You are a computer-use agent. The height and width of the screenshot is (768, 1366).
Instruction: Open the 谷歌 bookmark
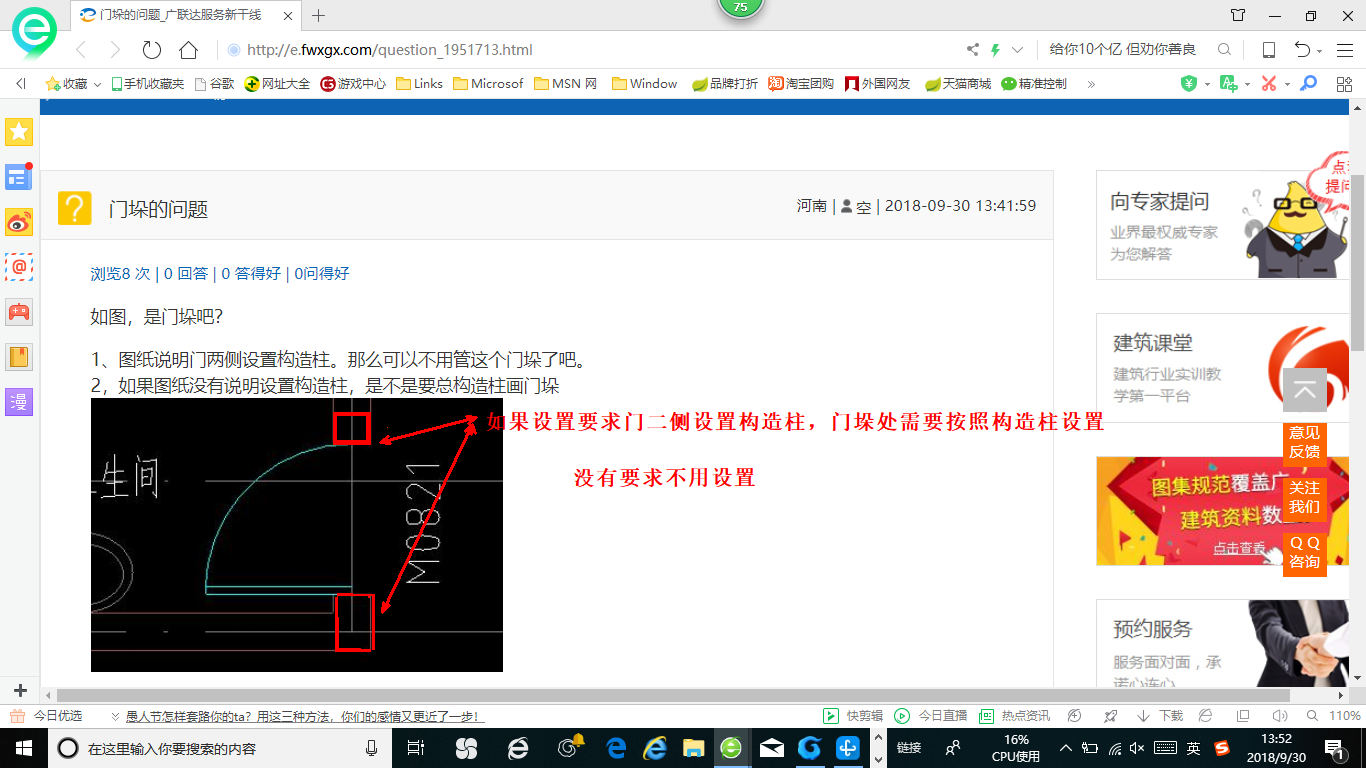pyautogui.click(x=214, y=84)
